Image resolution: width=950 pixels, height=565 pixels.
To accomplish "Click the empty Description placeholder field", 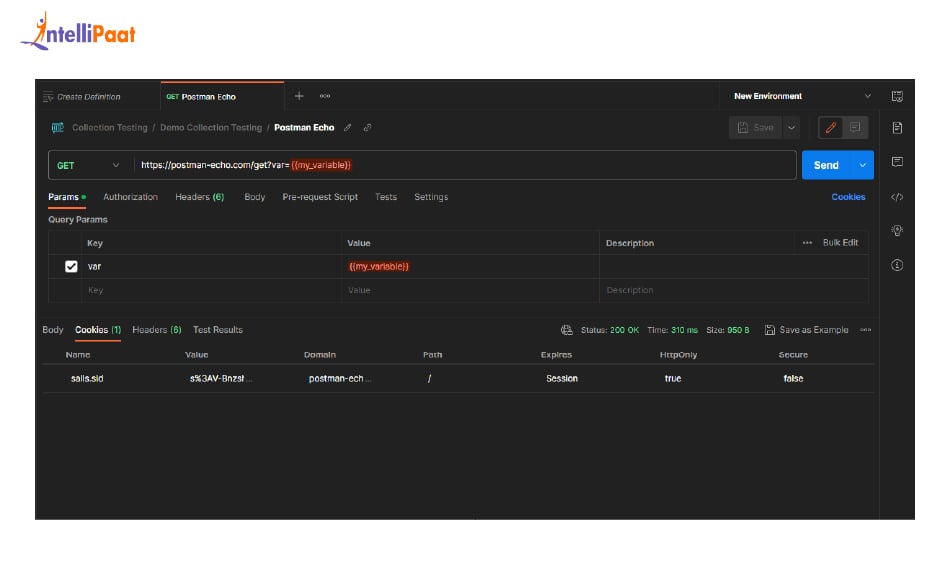I will [x=733, y=291].
